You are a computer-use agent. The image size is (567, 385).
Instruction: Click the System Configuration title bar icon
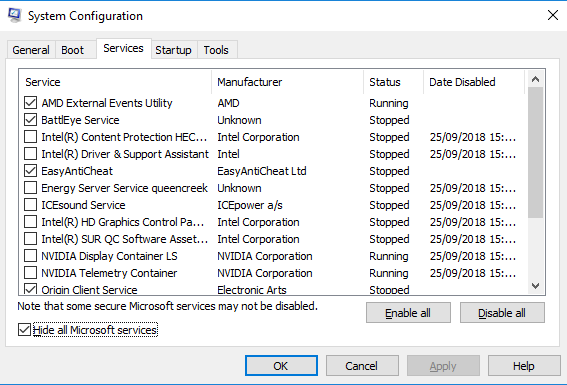[x=14, y=16]
